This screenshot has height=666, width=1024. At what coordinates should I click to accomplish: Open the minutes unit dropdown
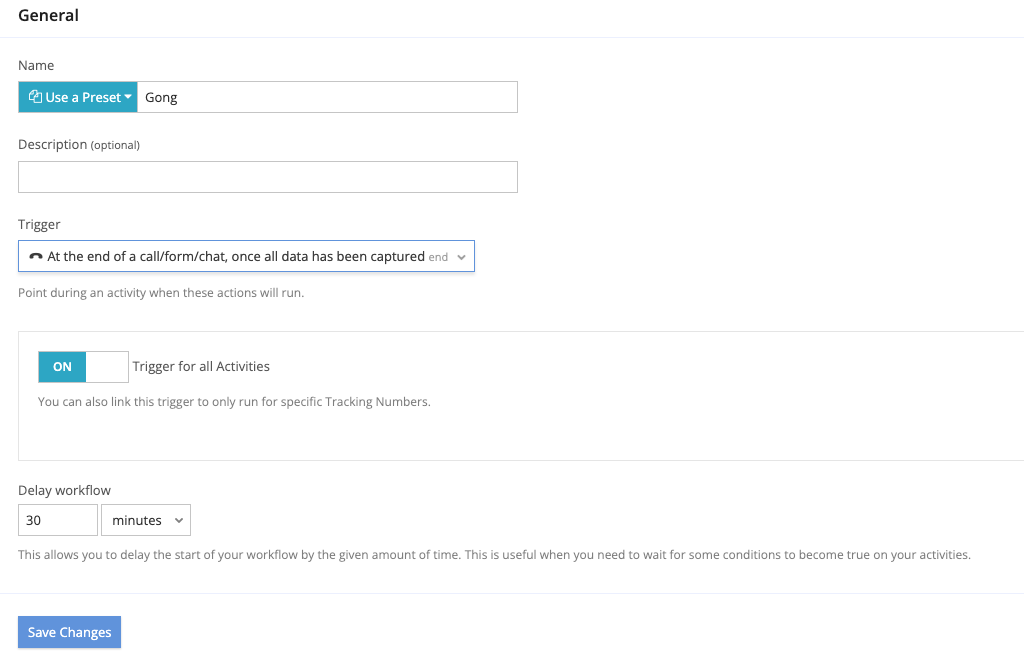(146, 520)
